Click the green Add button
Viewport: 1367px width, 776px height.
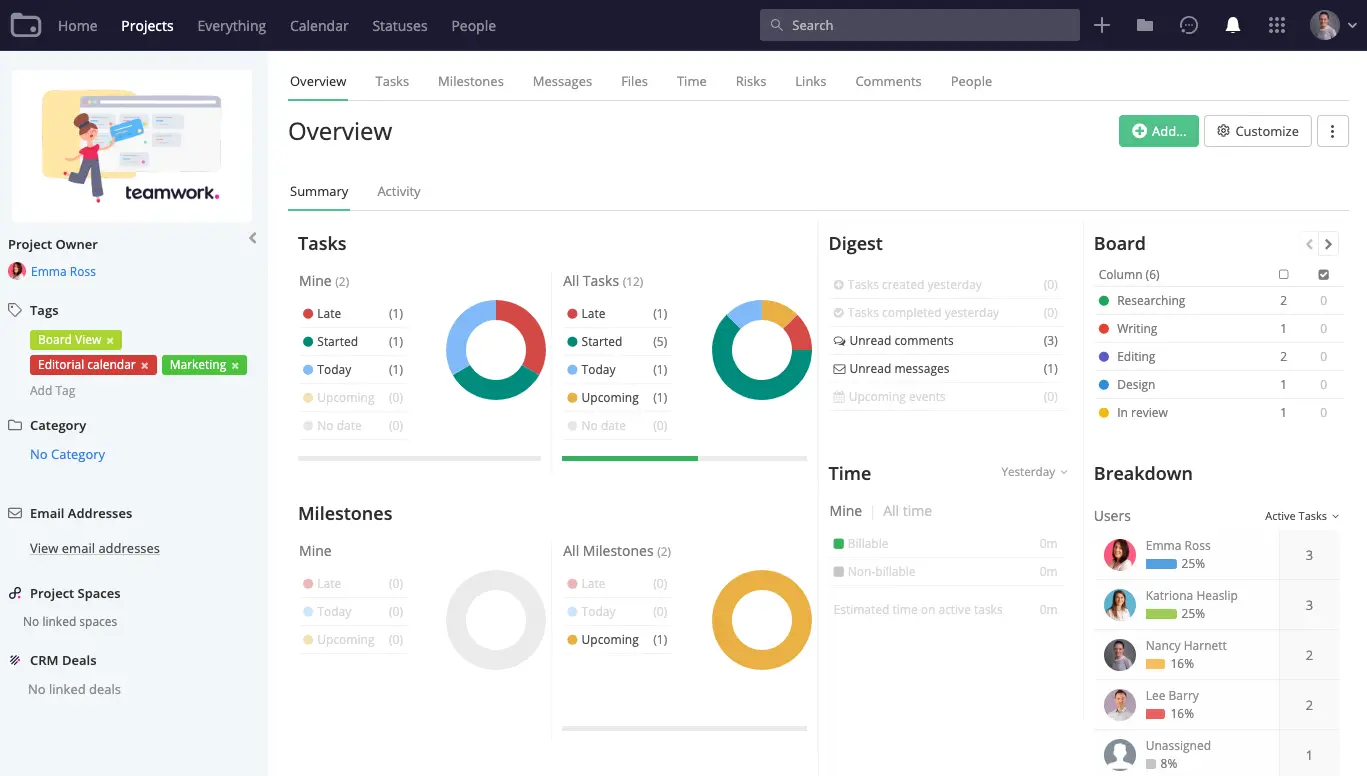point(1158,130)
